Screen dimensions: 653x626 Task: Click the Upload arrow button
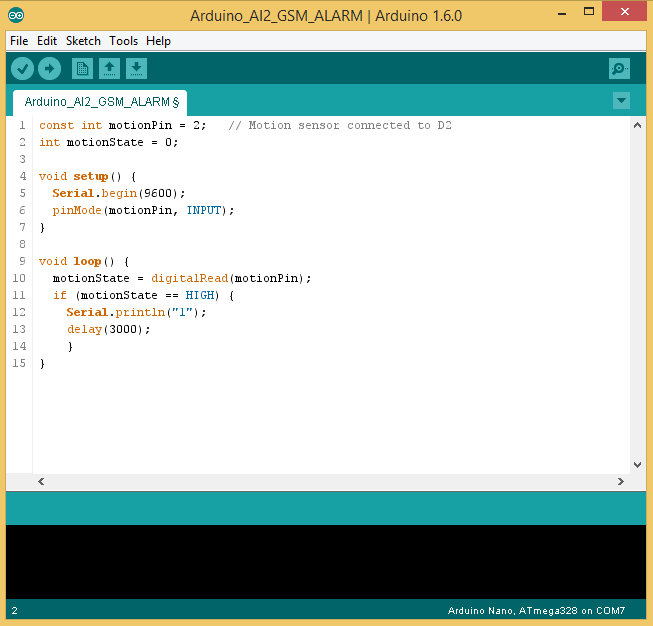[50, 68]
